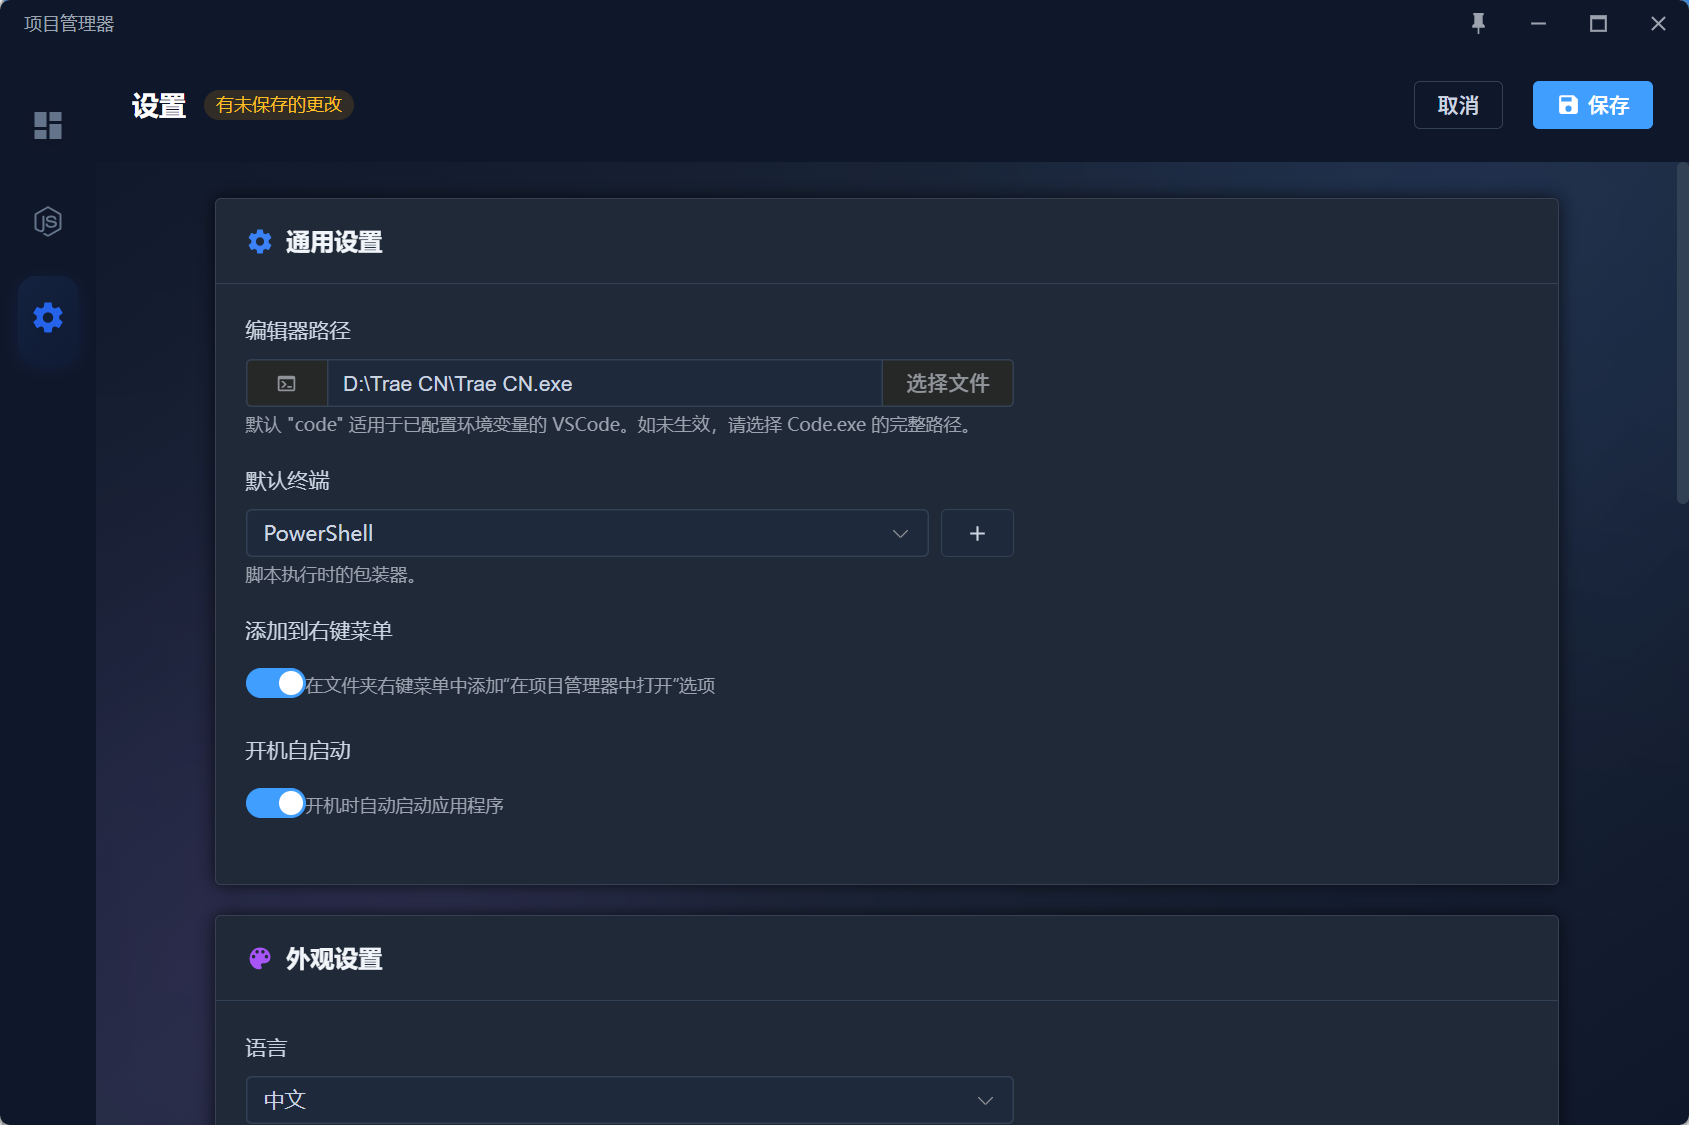Maximize the 项目管理器 window
This screenshot has height=1125, width=1689.
(x=1598, y=23)
